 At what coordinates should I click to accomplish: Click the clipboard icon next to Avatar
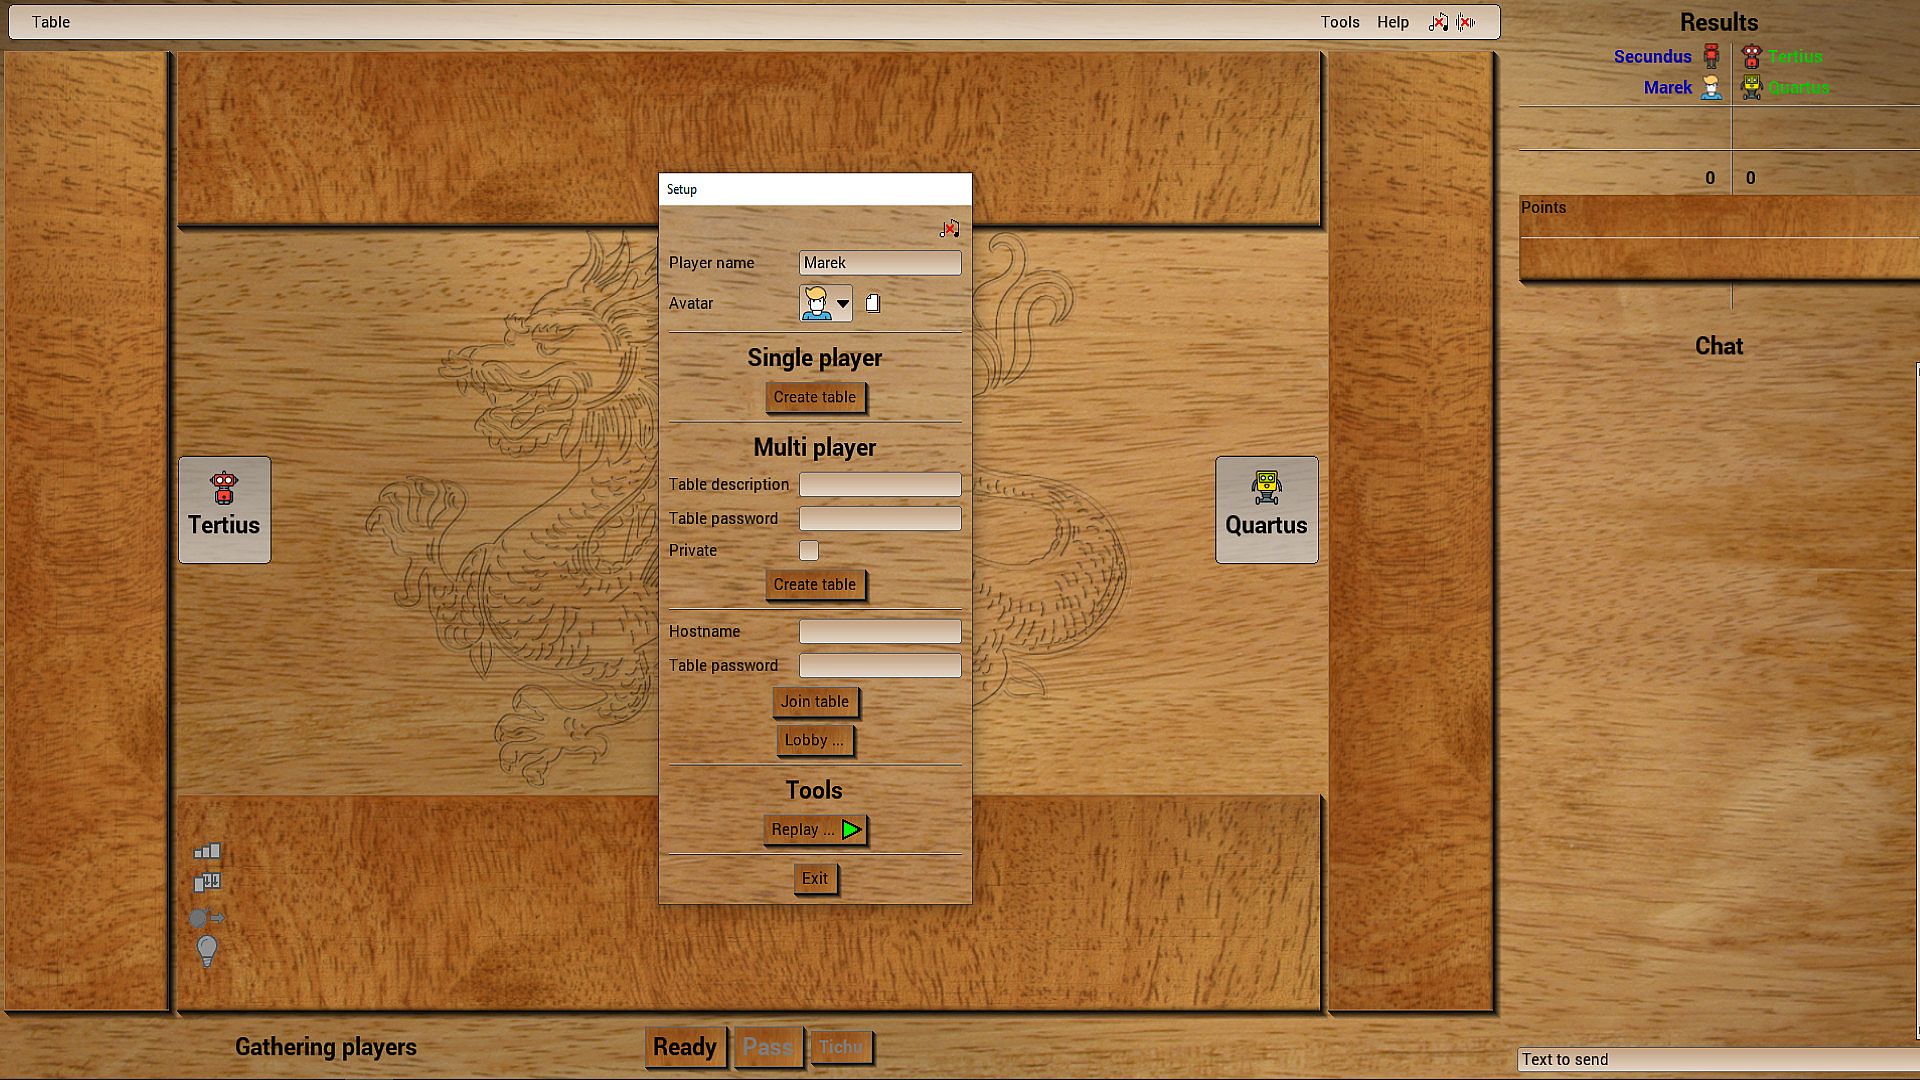point(872,303)
